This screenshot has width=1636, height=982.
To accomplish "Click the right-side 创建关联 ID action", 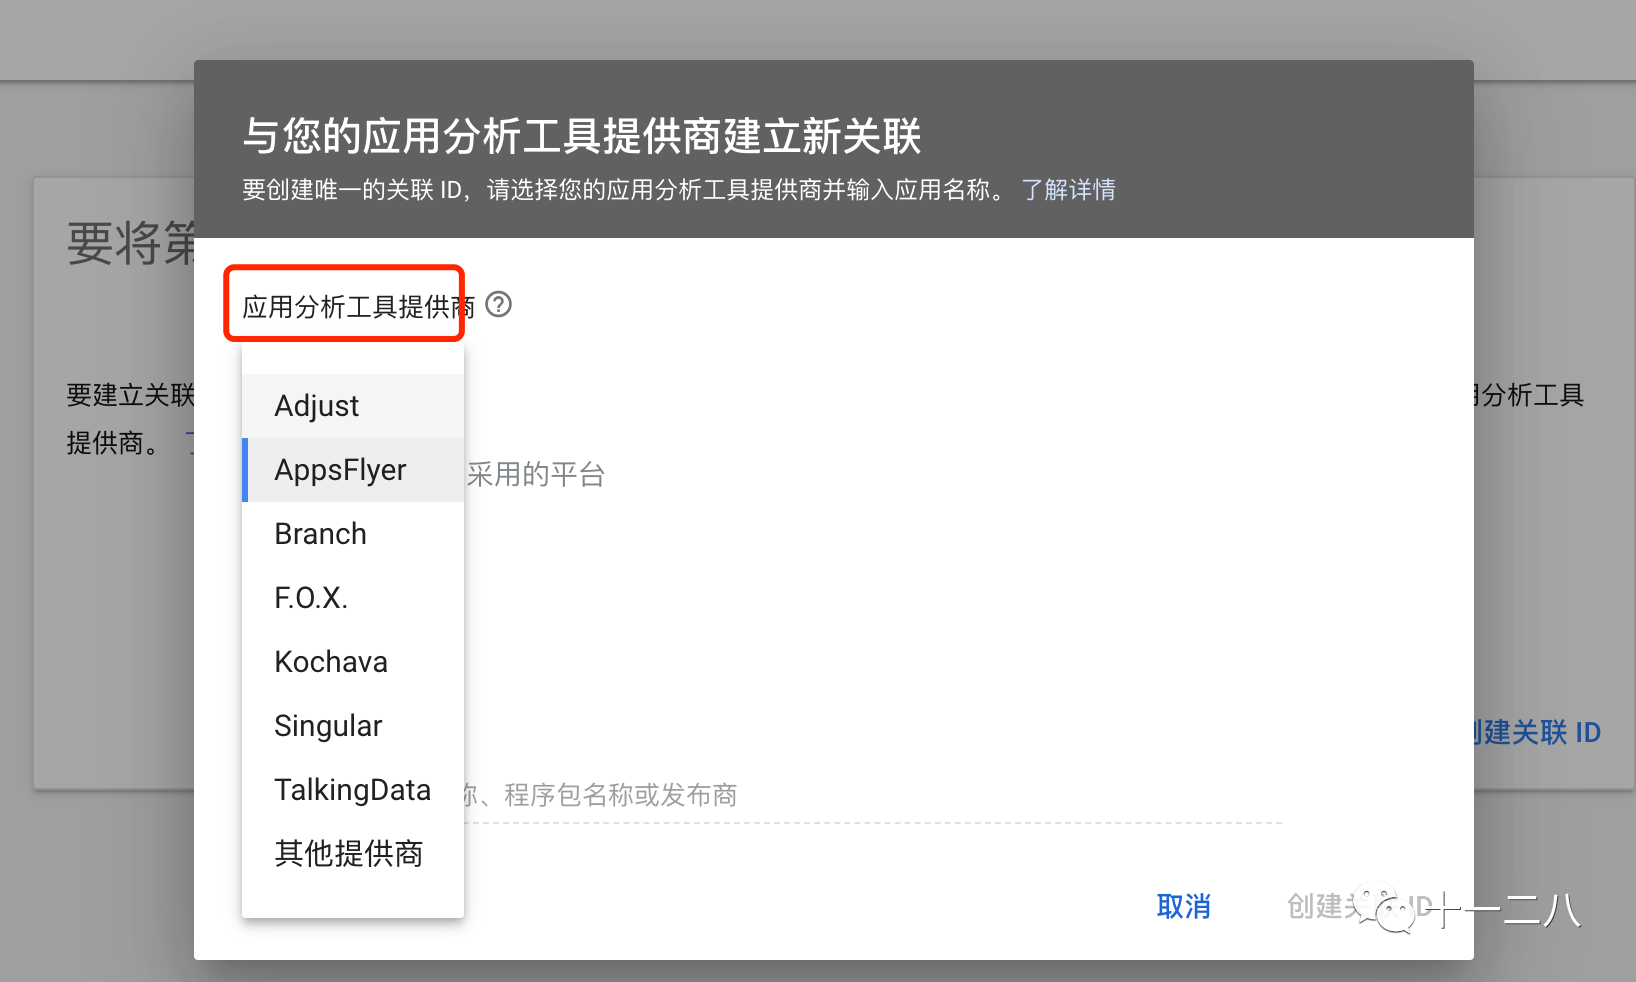I will coord(1533,731).
